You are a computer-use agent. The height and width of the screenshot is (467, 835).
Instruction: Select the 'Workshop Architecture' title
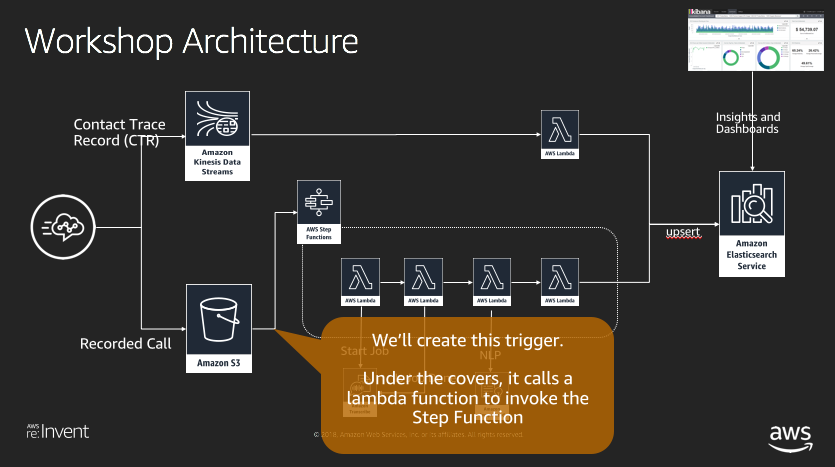coord(191,41)
